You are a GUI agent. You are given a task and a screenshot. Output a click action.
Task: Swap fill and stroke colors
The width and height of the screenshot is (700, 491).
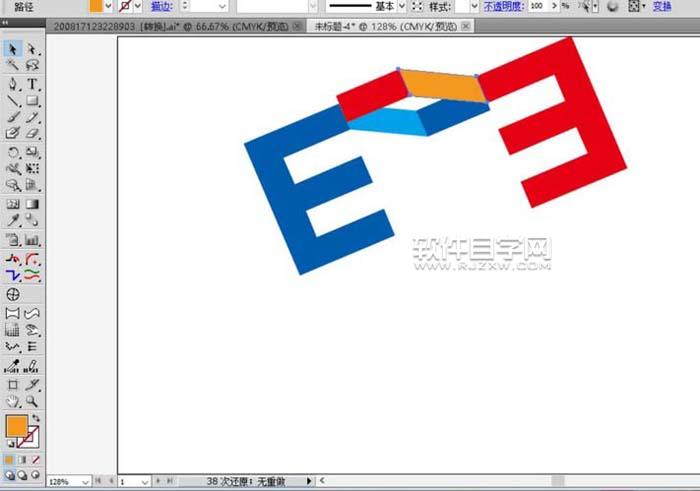tap(36, 419)
